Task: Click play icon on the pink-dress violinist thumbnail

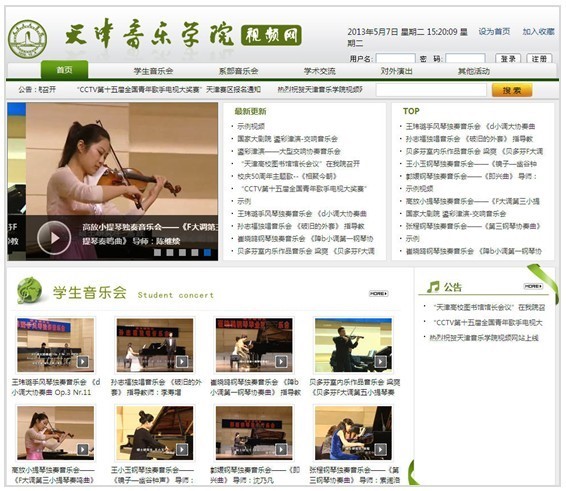Action: click(83, 449)
